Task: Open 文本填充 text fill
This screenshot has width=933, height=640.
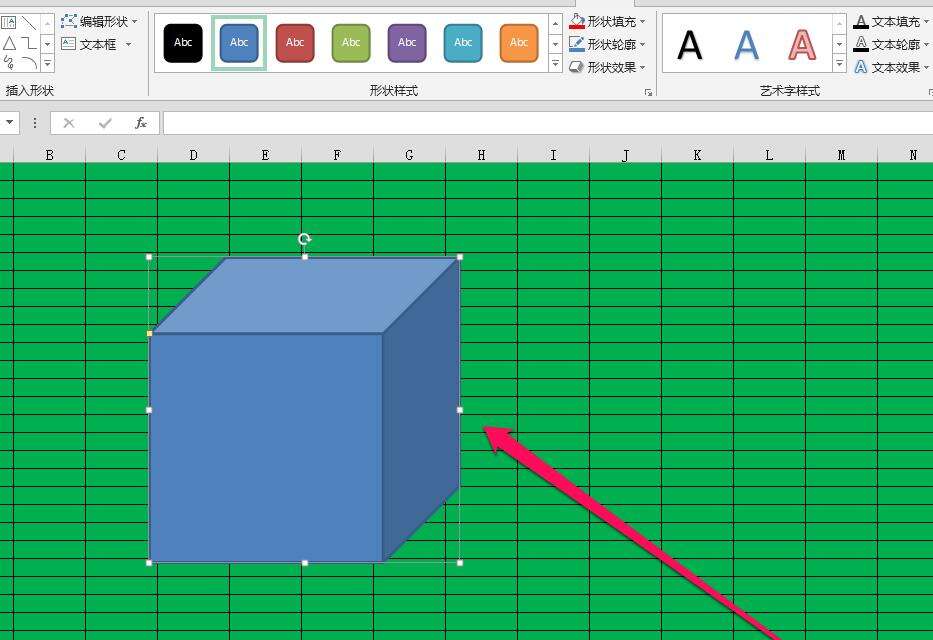Action: click(891, 21)
